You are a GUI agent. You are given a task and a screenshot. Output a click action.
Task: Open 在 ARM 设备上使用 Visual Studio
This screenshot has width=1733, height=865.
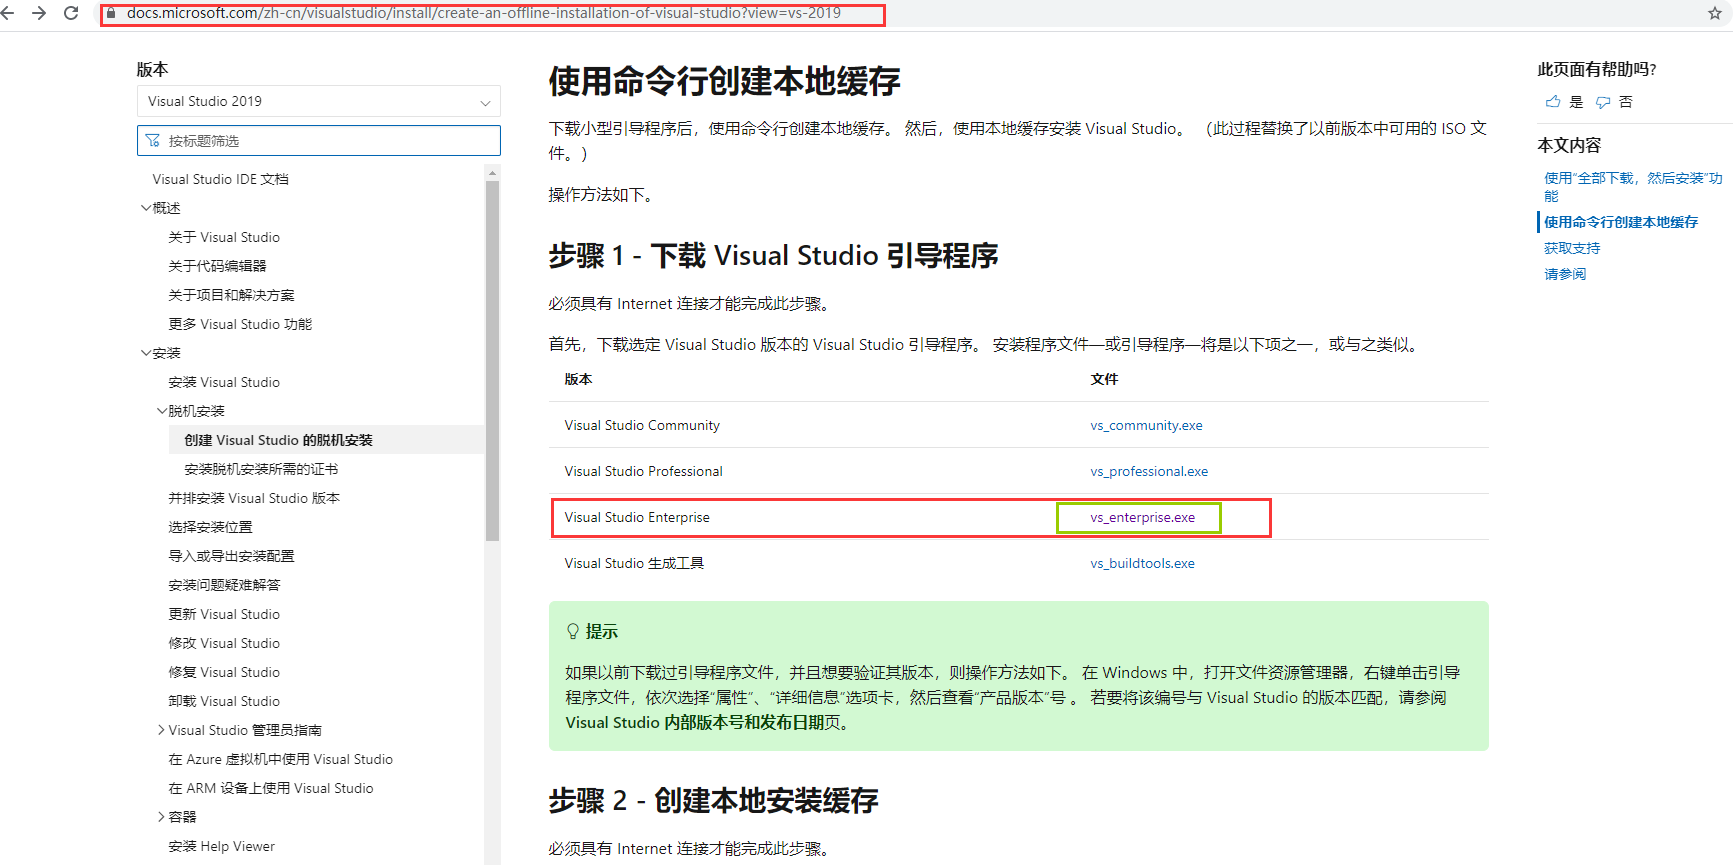[x=271, y=788]
